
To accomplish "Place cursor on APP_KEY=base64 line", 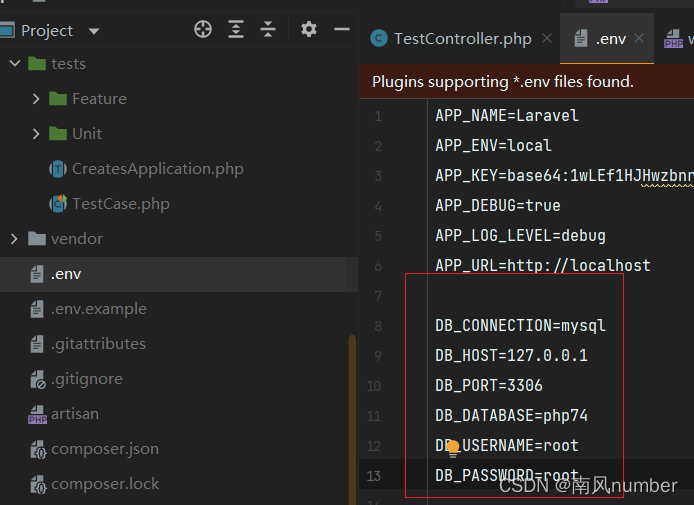I will [x=564, y=176].
